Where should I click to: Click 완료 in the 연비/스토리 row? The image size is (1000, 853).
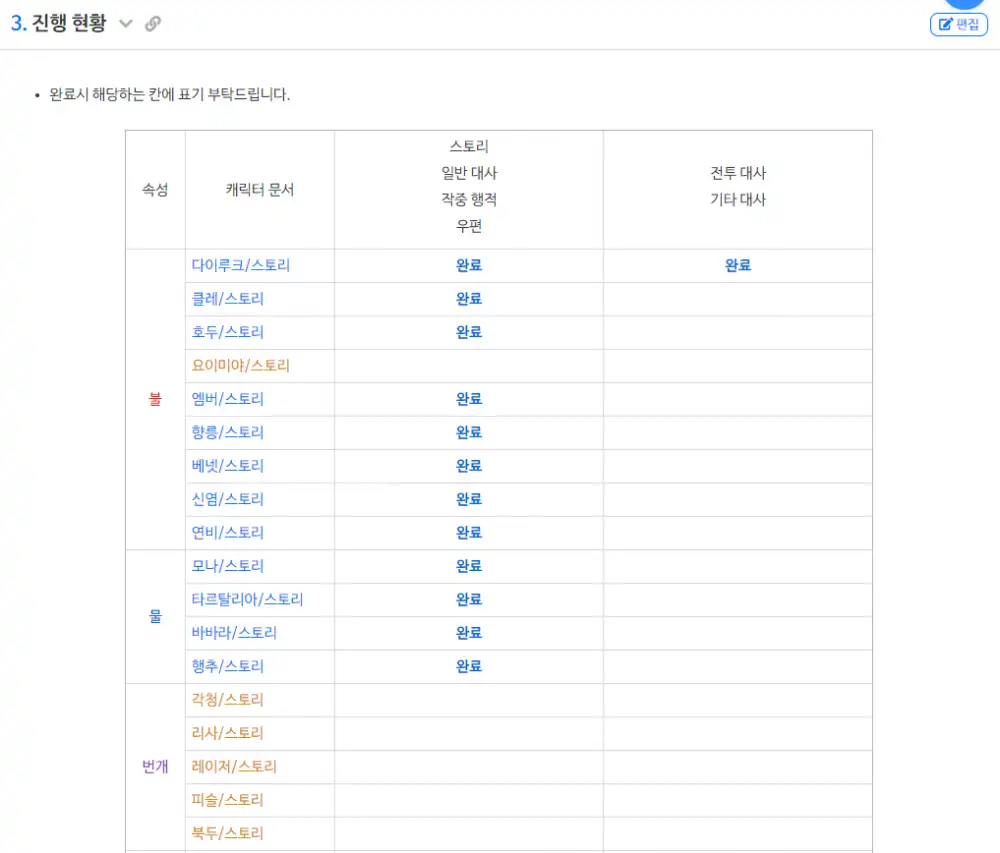pos(469,533)
